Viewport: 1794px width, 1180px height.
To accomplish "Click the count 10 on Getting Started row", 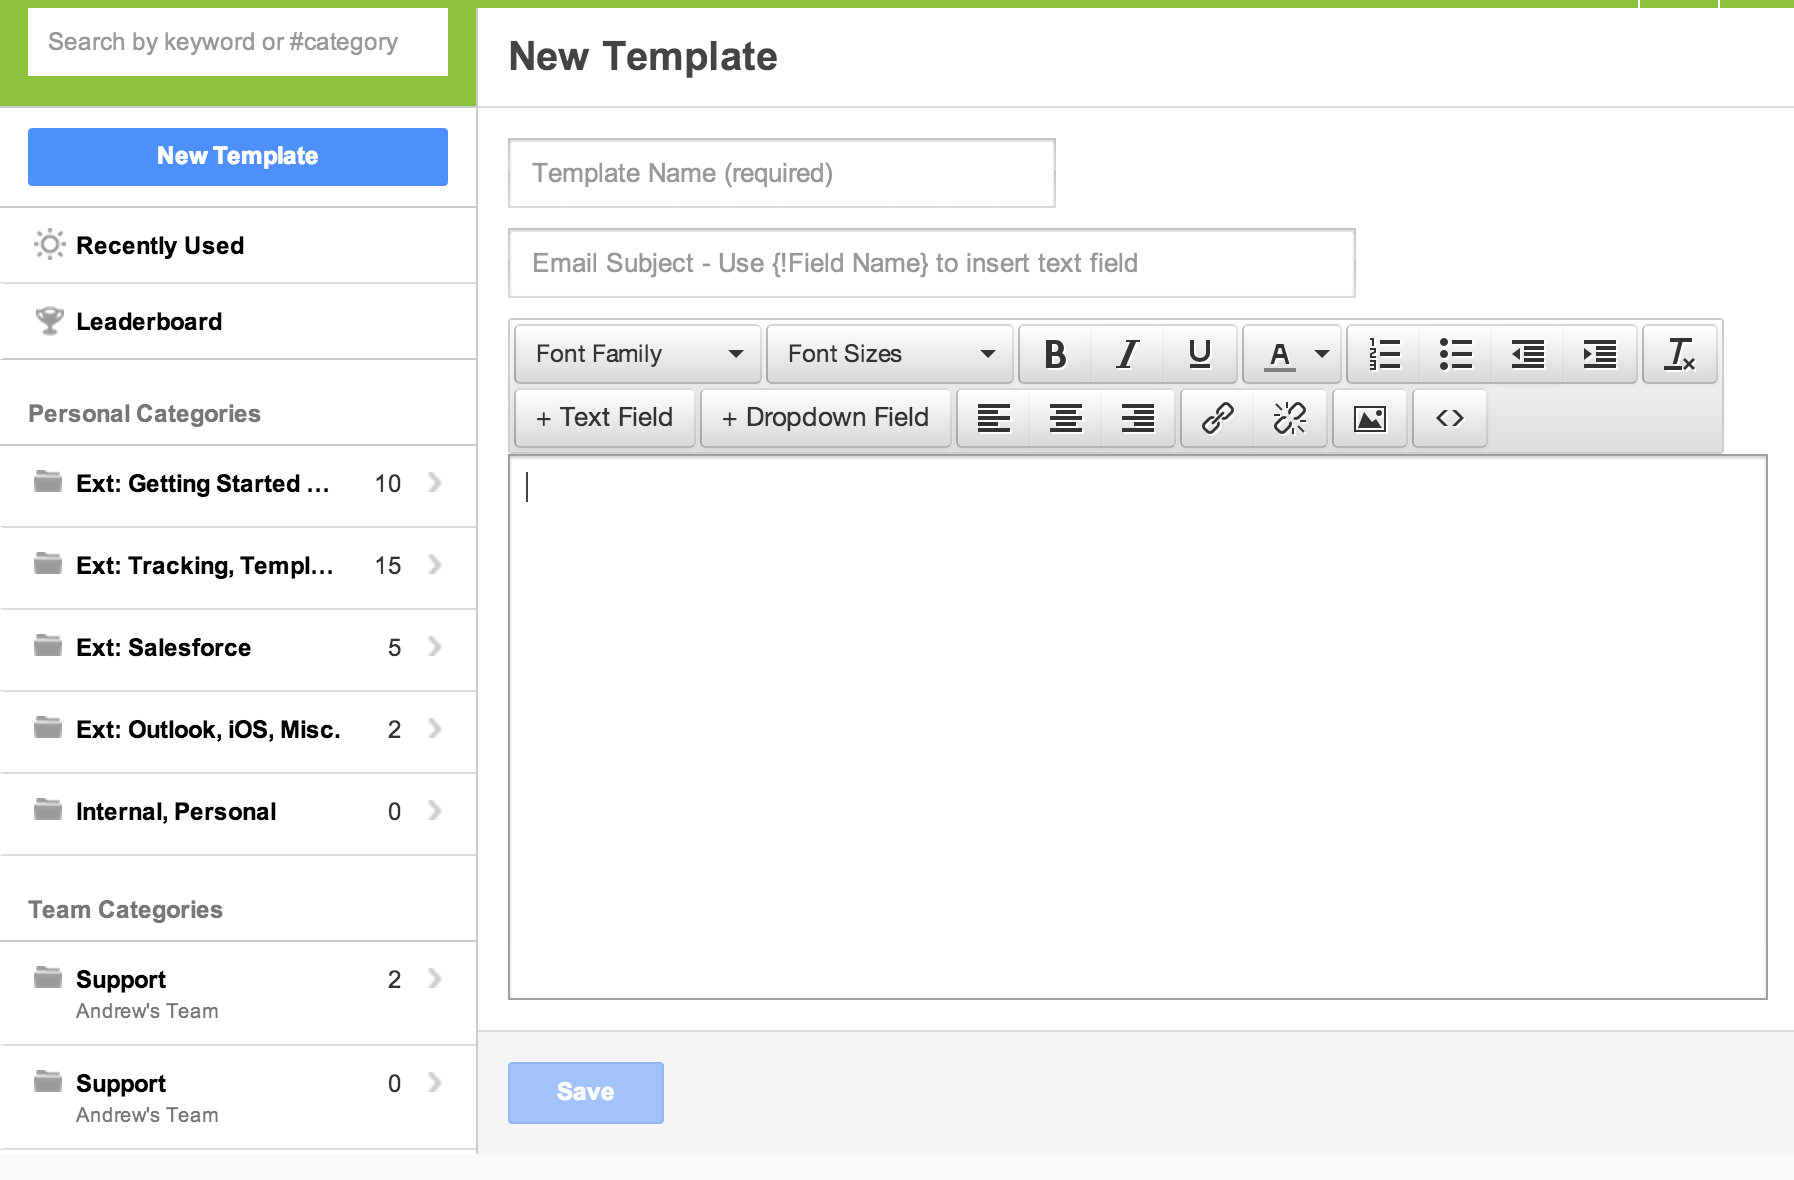I will click(x=388, y=484).
